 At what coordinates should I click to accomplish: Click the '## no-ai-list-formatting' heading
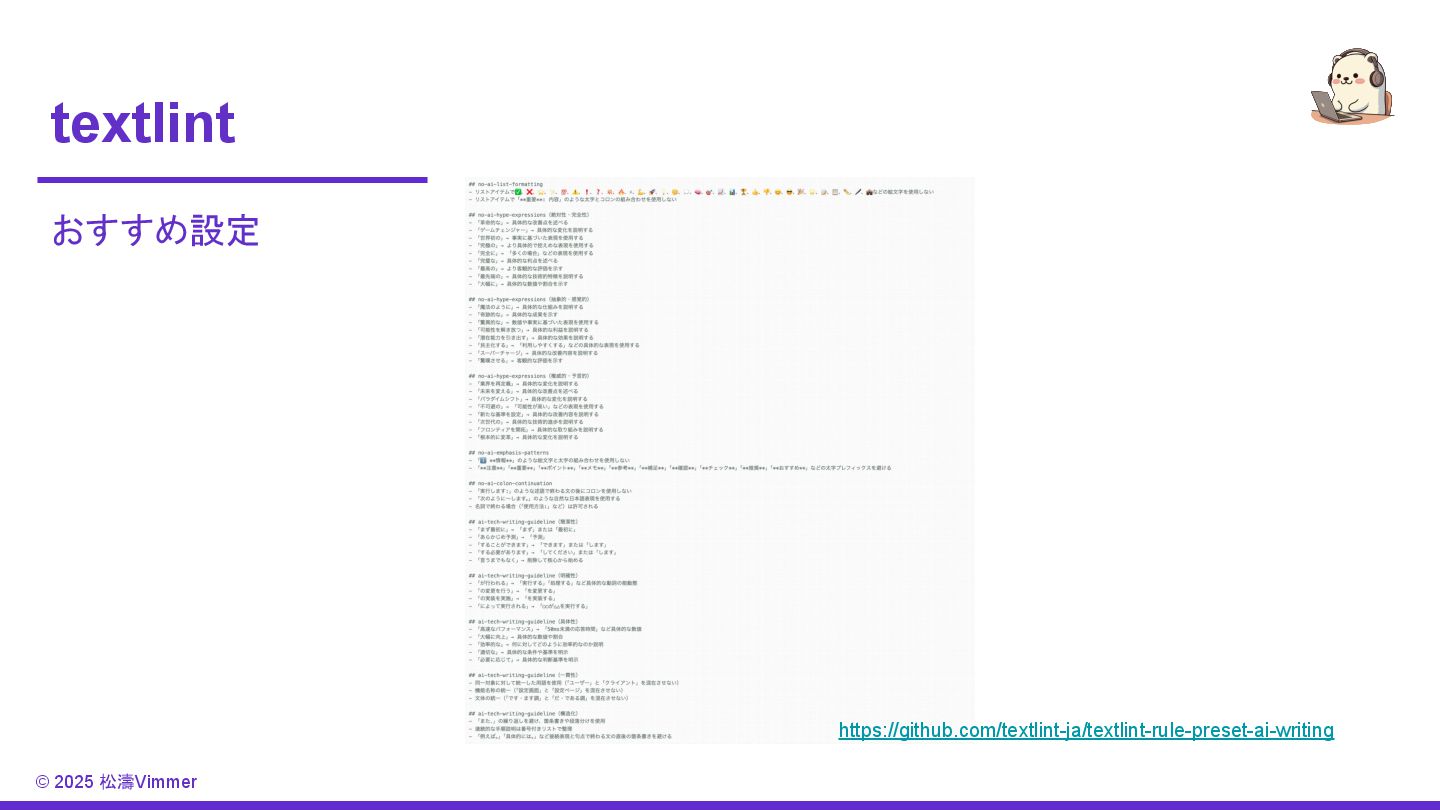click(x=506, y=184)
